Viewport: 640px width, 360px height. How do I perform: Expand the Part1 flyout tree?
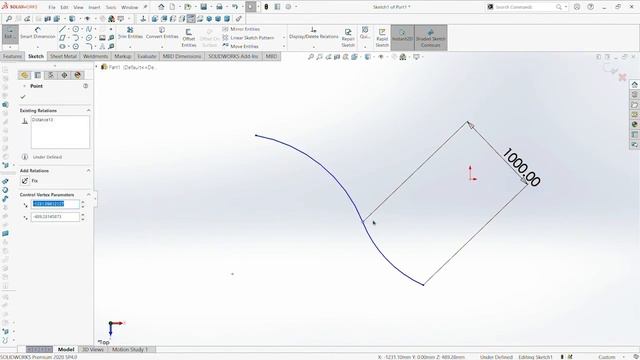coord(97,67)
